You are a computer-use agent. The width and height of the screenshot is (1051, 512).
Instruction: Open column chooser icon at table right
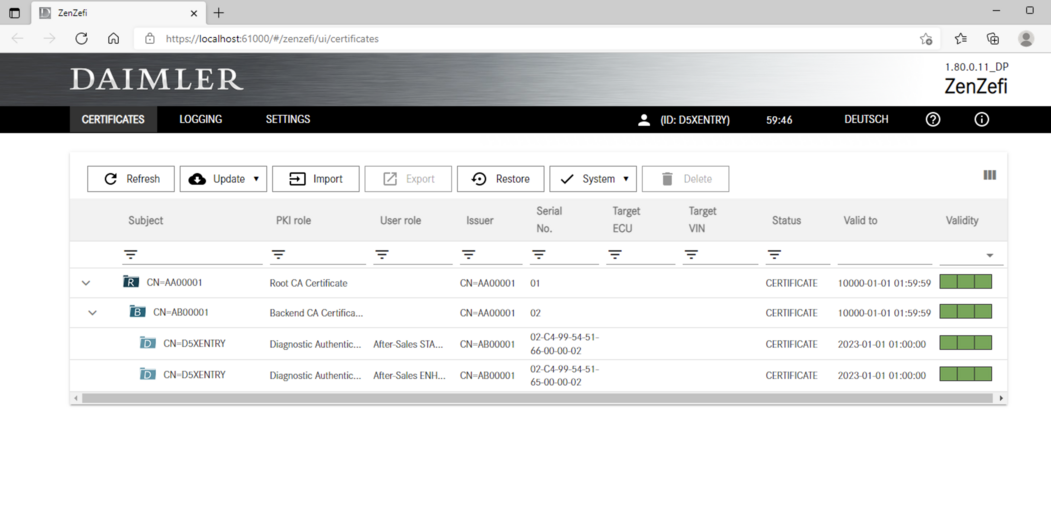tap(989, 175)
